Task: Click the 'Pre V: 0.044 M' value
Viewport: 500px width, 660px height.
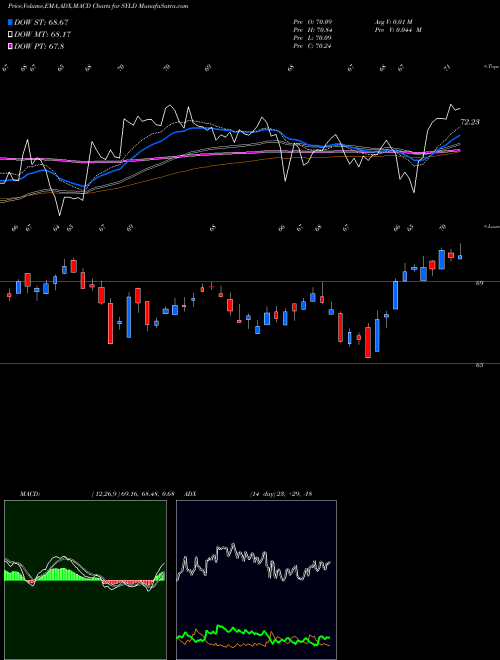Action: [x=398, y=30]
